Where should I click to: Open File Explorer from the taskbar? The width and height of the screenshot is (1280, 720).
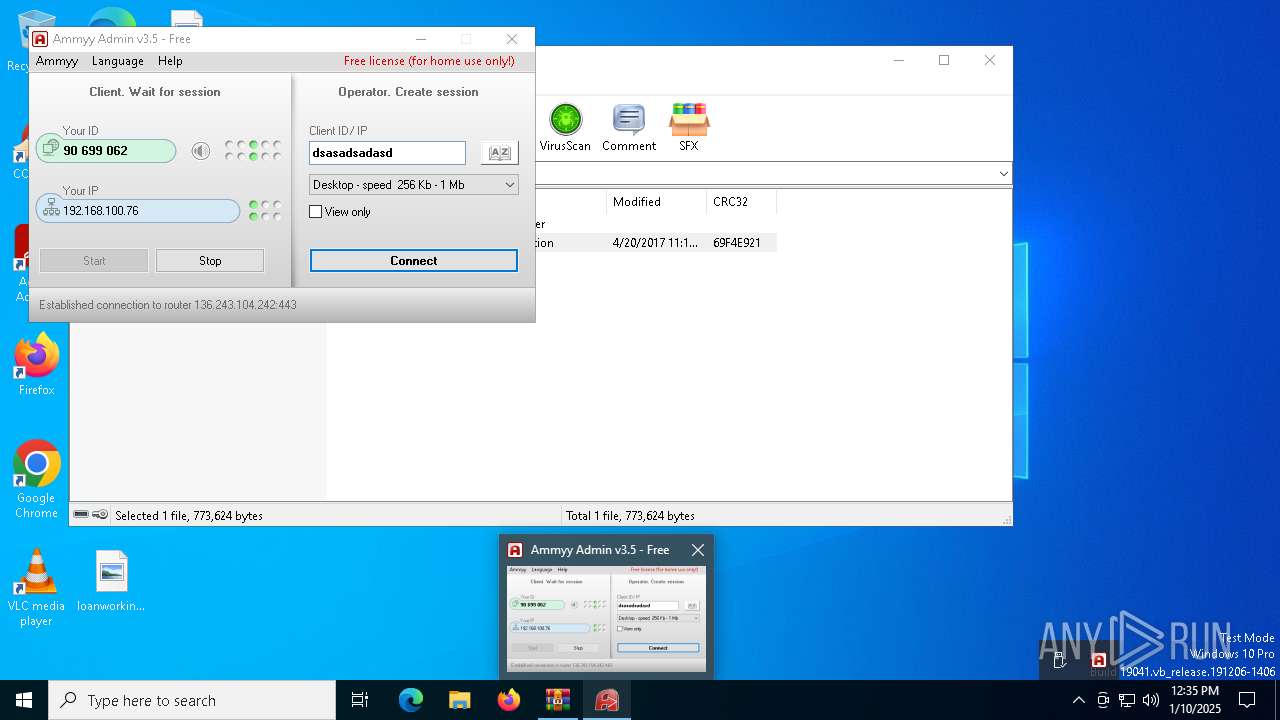(x=459, y=700)
